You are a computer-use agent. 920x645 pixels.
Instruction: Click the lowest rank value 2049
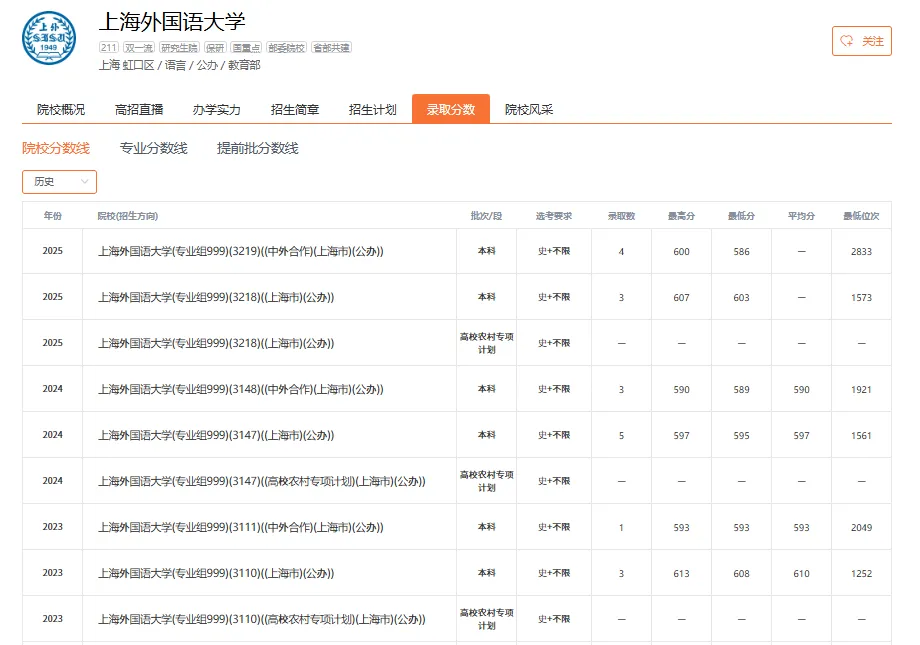tap(861, 528)
